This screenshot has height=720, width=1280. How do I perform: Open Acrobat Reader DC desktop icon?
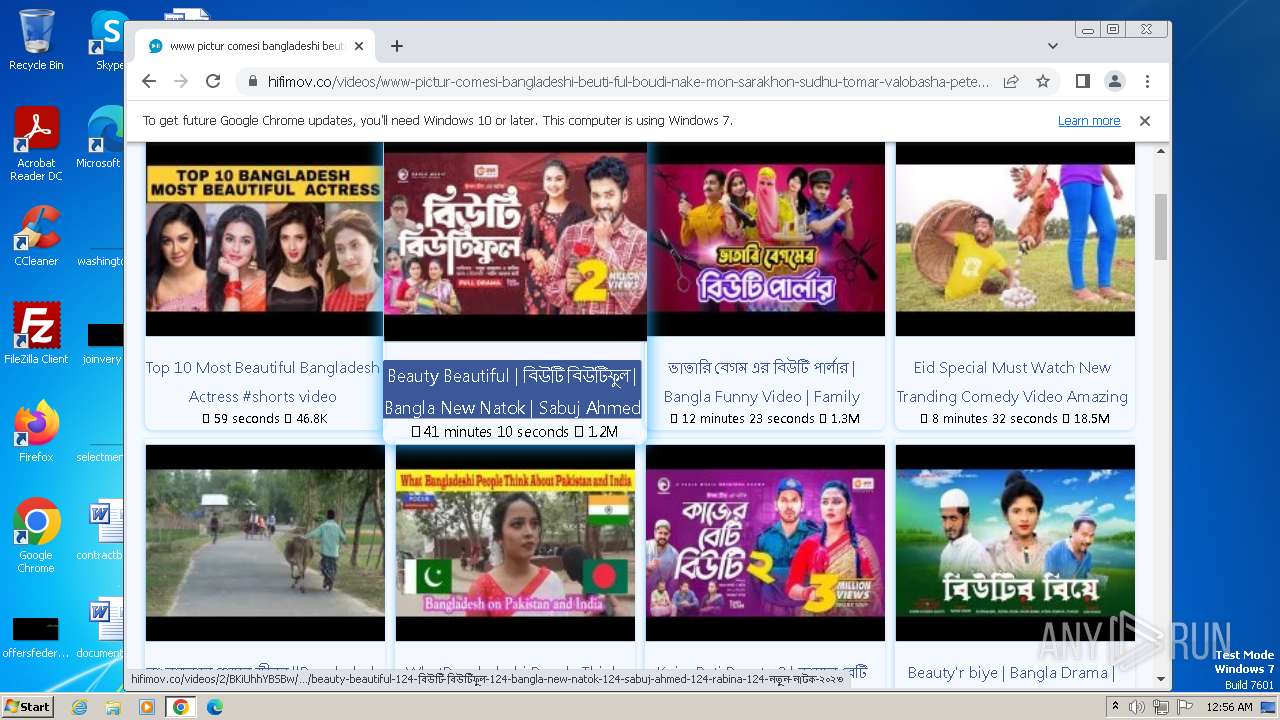coord(36,144)
